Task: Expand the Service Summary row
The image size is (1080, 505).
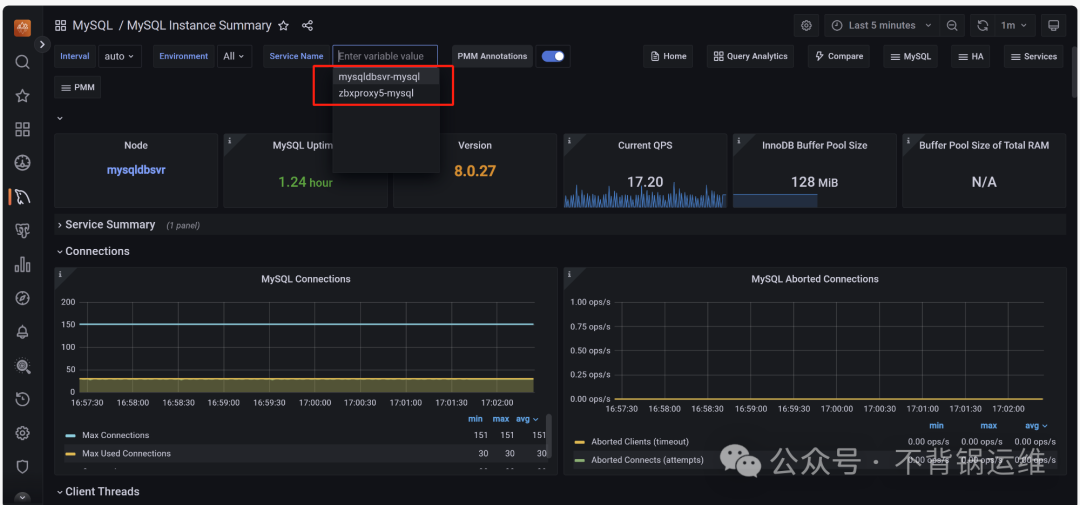Action: [109, 225]
